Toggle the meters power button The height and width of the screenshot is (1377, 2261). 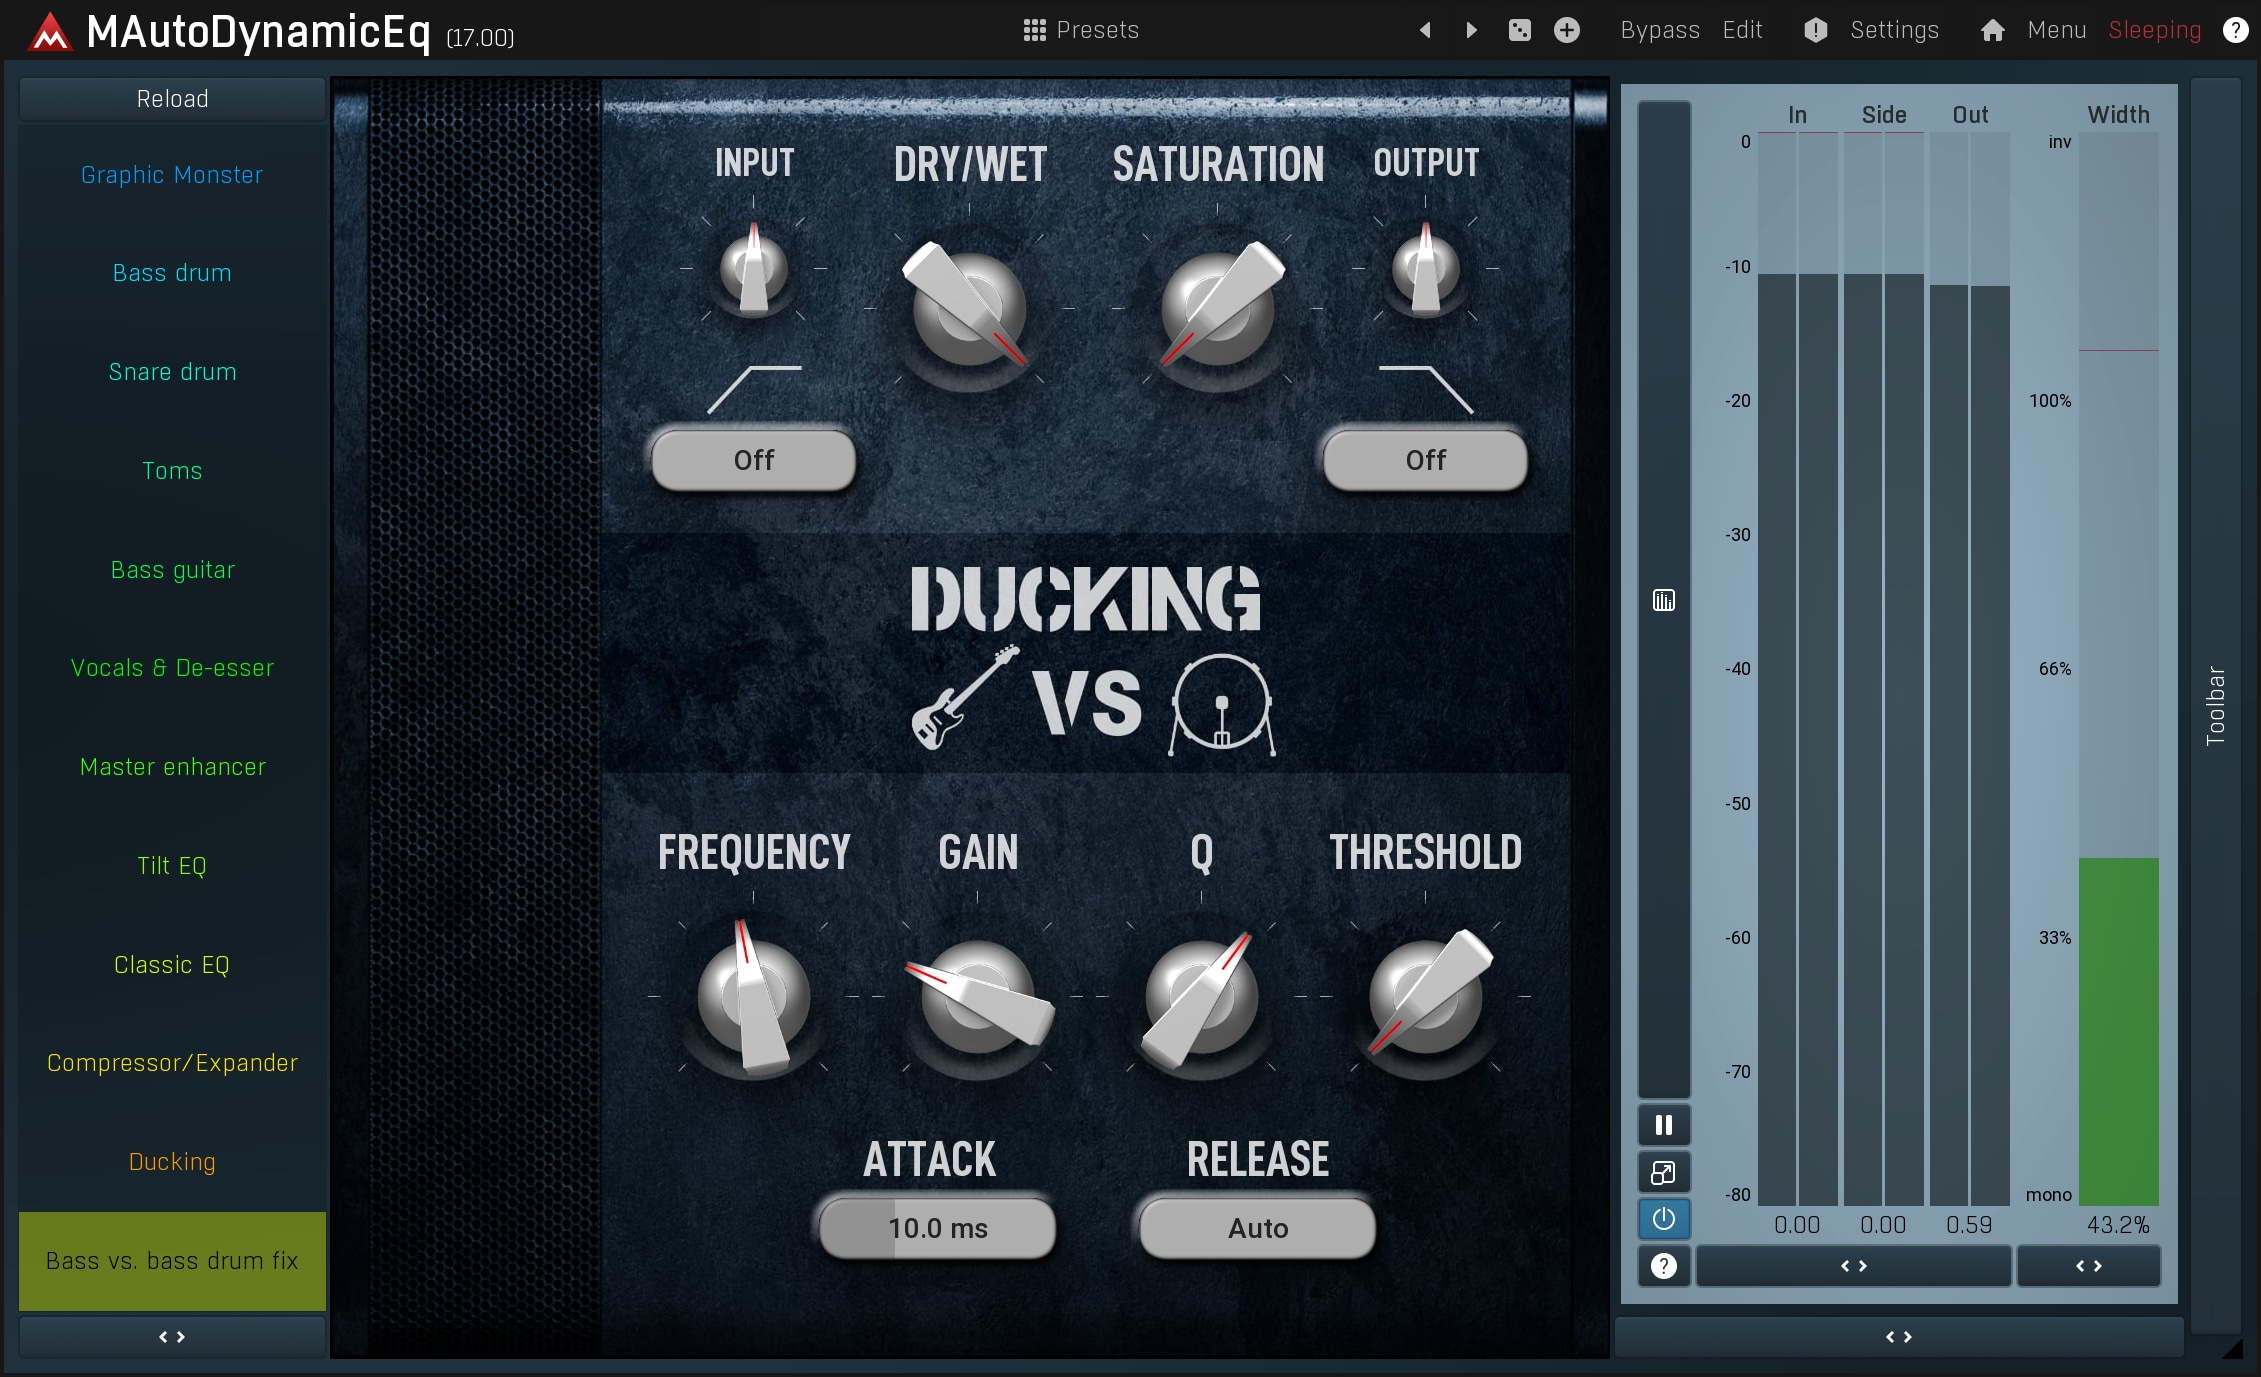(1663, 1219)
